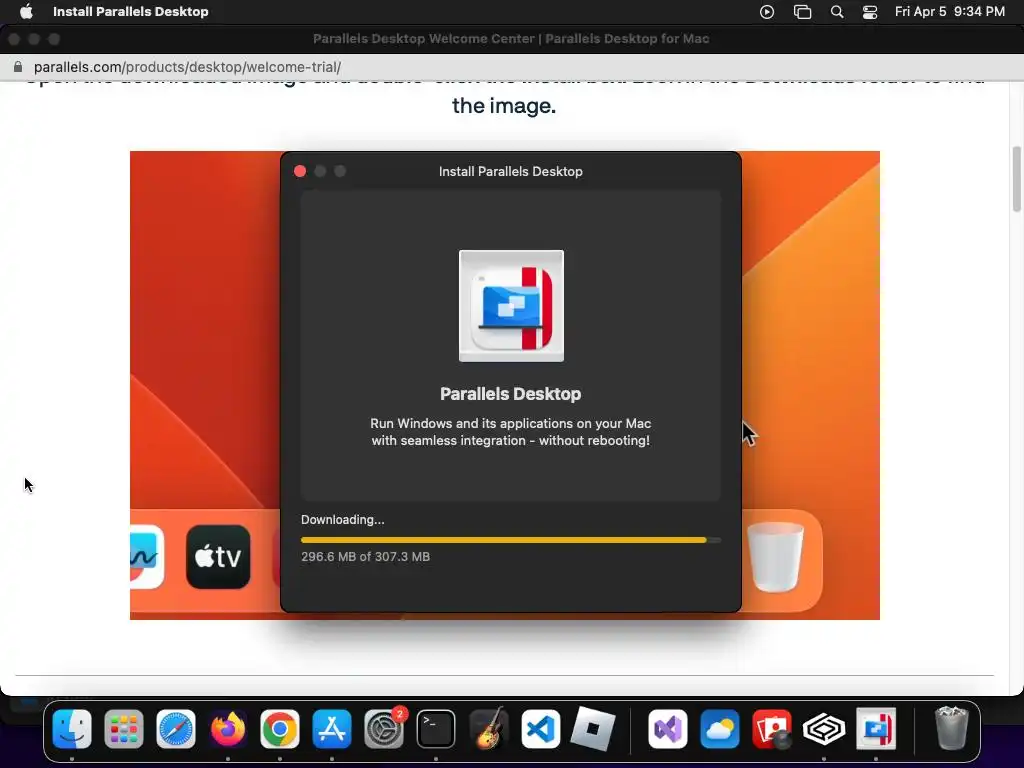Click the yellow download progress bar
This screenshot has height=768, width=1024.
pos(511,540)
